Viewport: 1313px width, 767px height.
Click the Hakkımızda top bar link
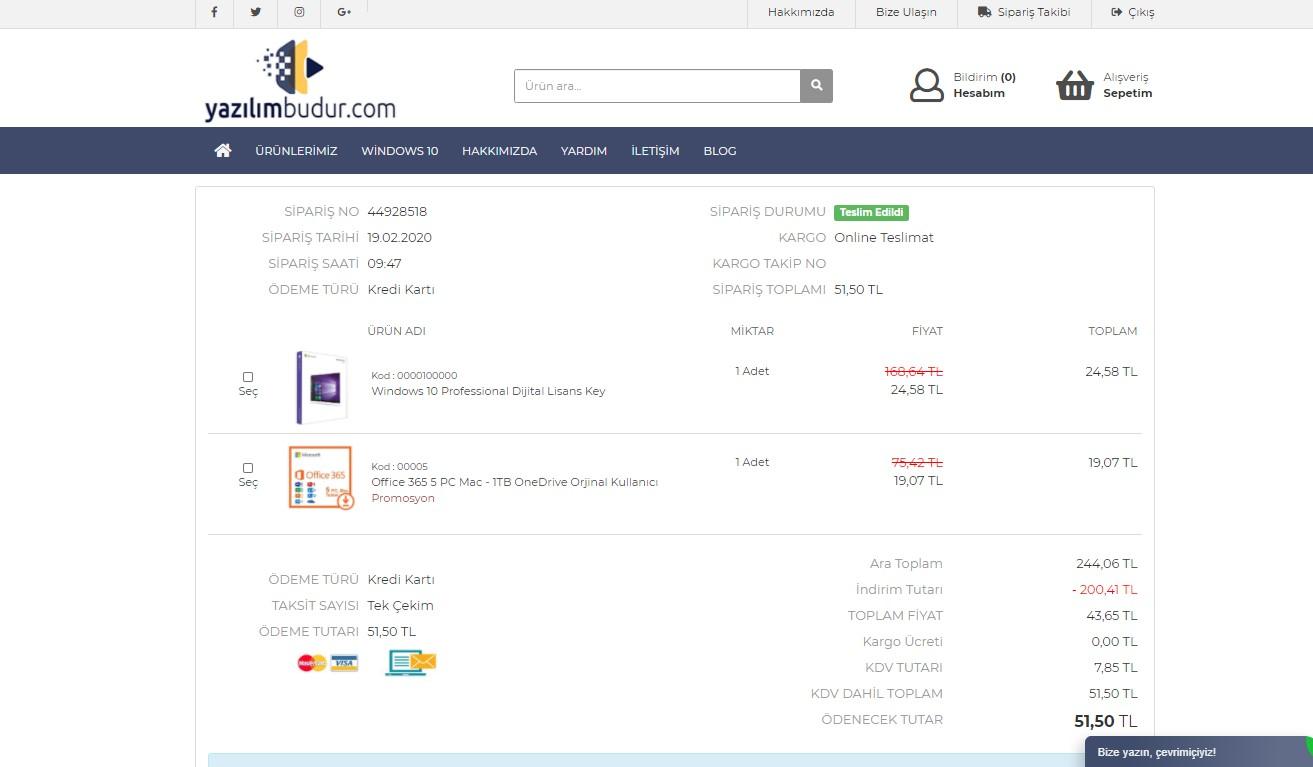[x=801, y=12]
